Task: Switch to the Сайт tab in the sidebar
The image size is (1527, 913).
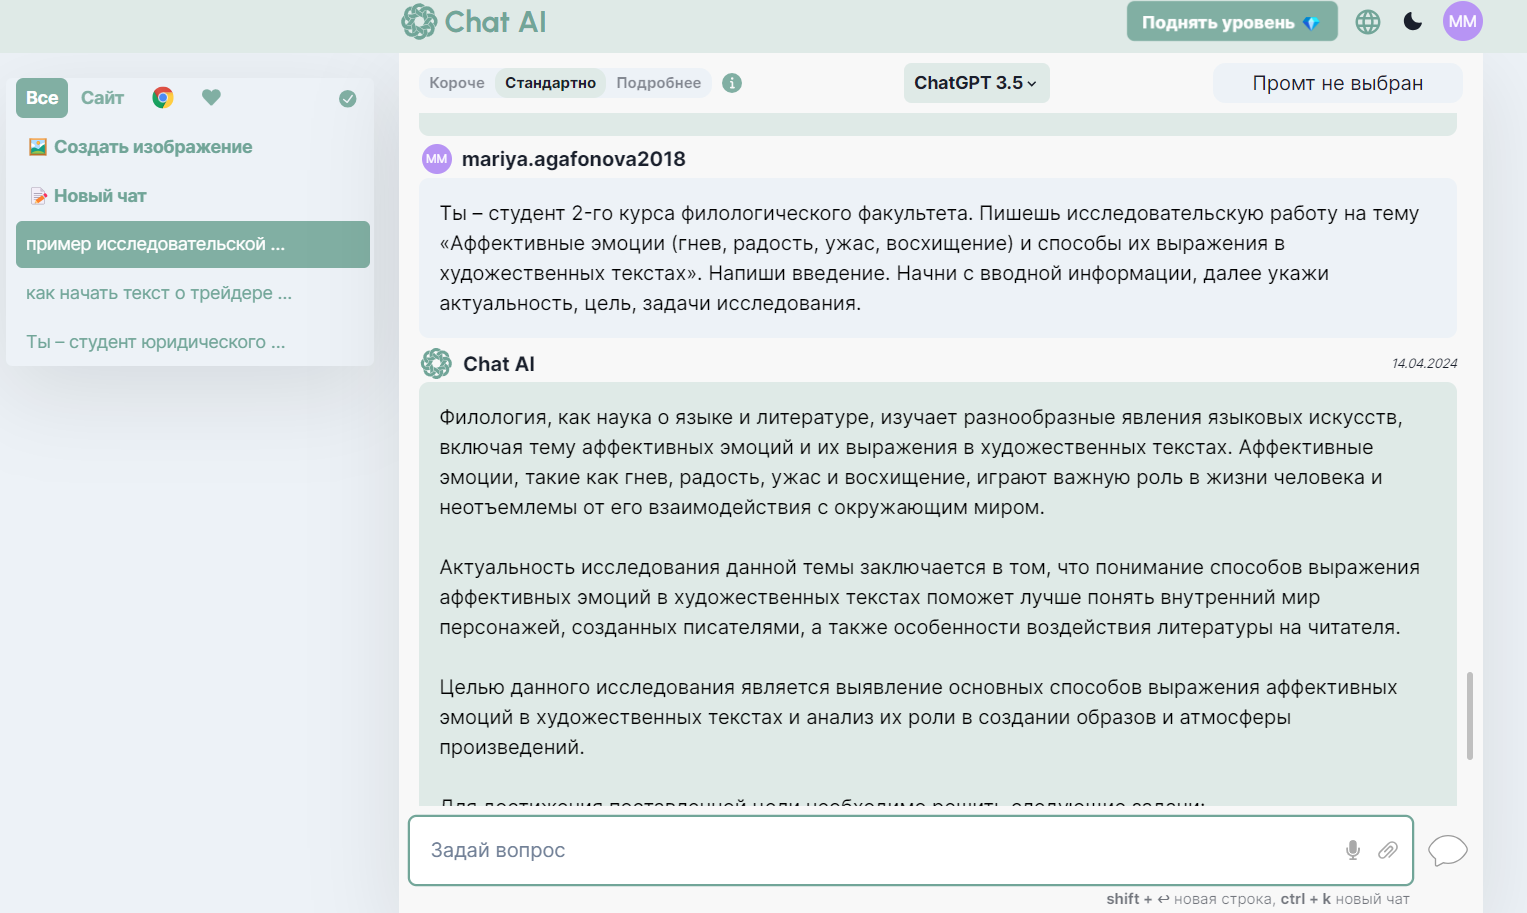Action: (x=102, y=98)
